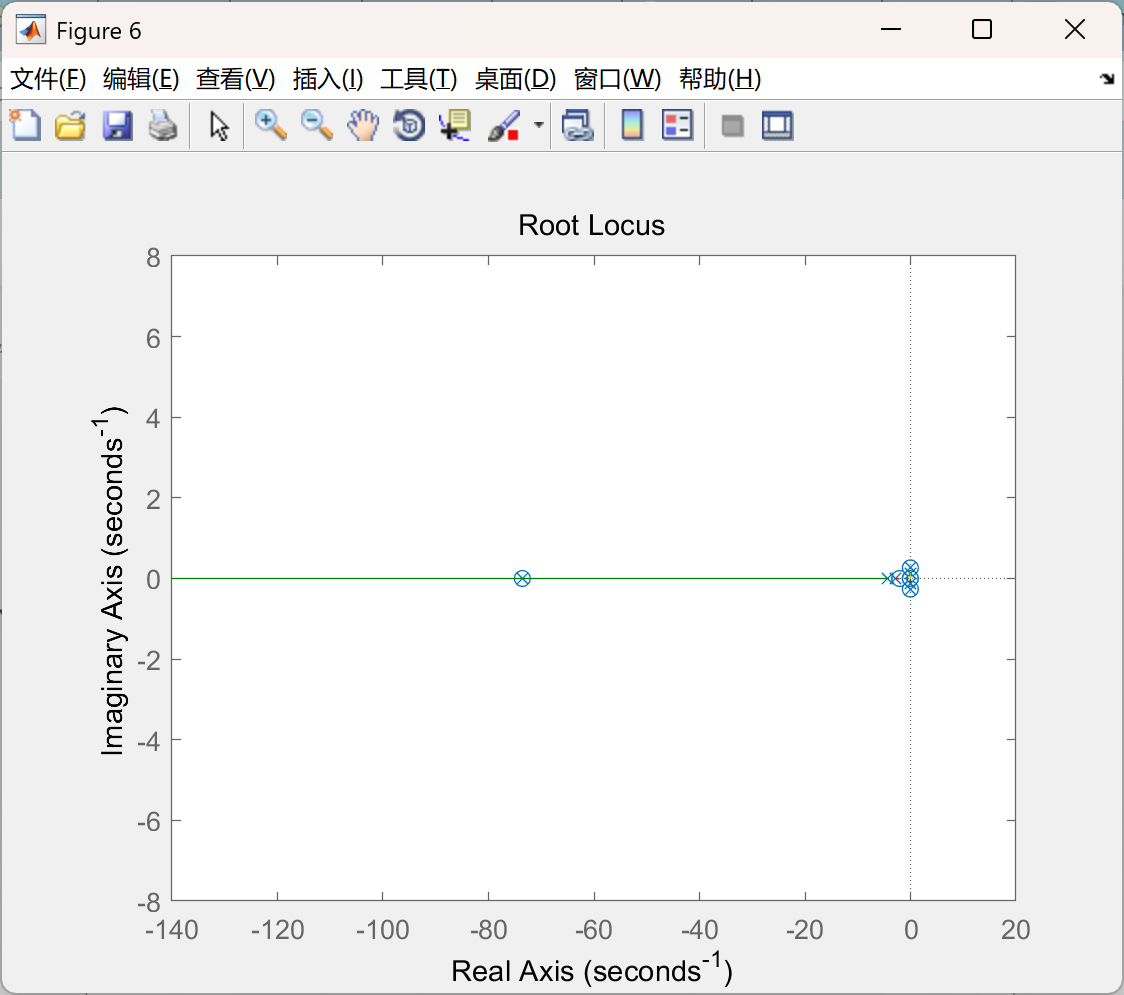Click the 4 tick label on the imaginary axis
Screen dimensions: 1124x995
(153, 419)
